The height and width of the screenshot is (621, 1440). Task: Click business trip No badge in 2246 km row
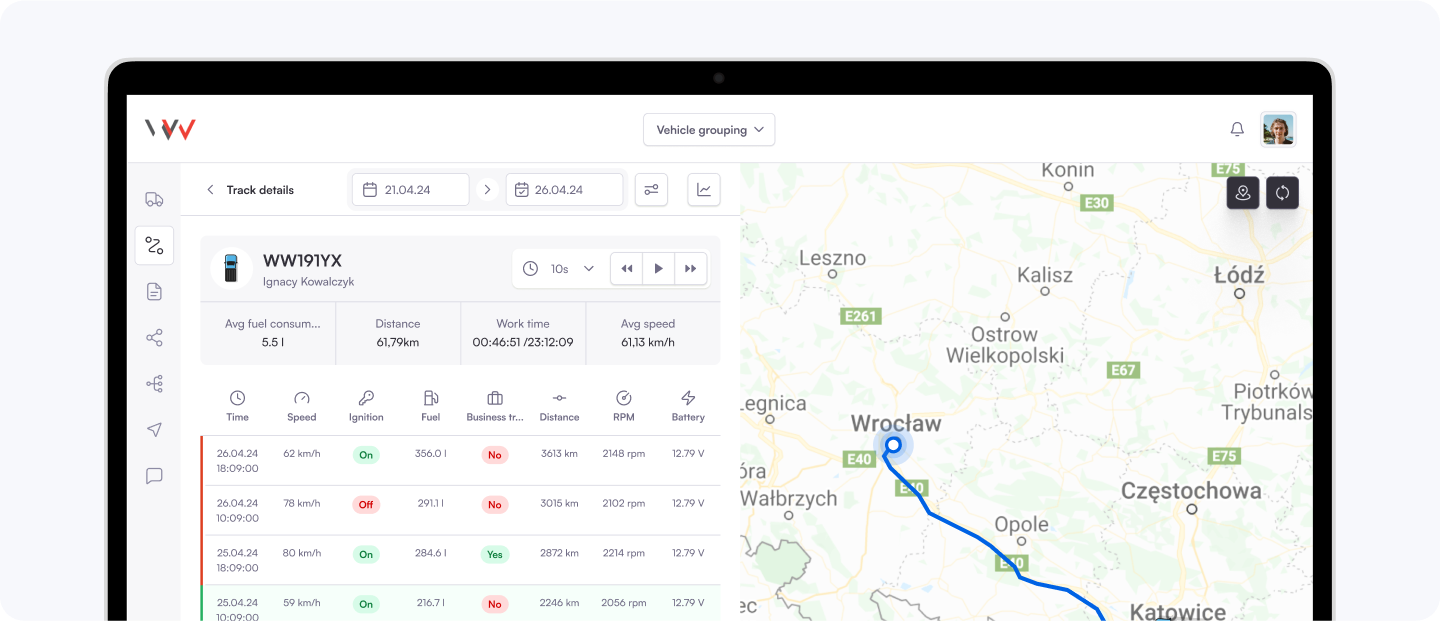click(x=494, y=604)
